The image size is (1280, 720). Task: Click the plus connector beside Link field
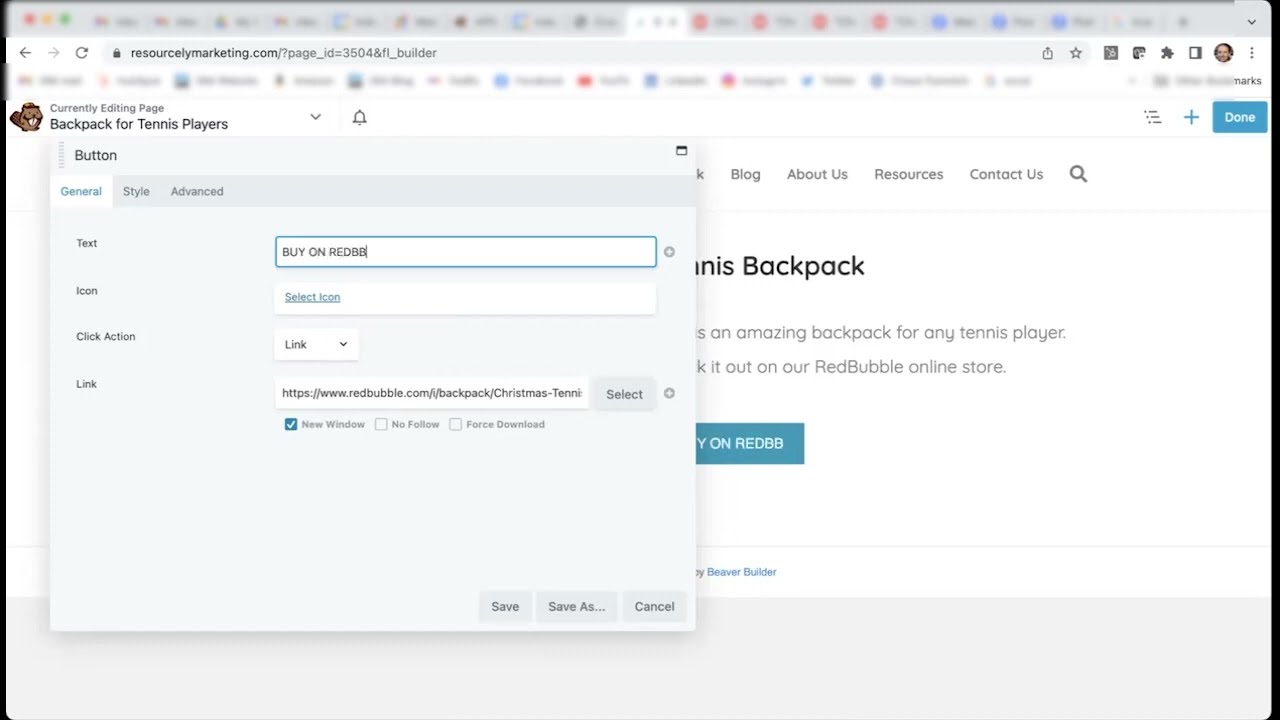(x=669, y=393)
